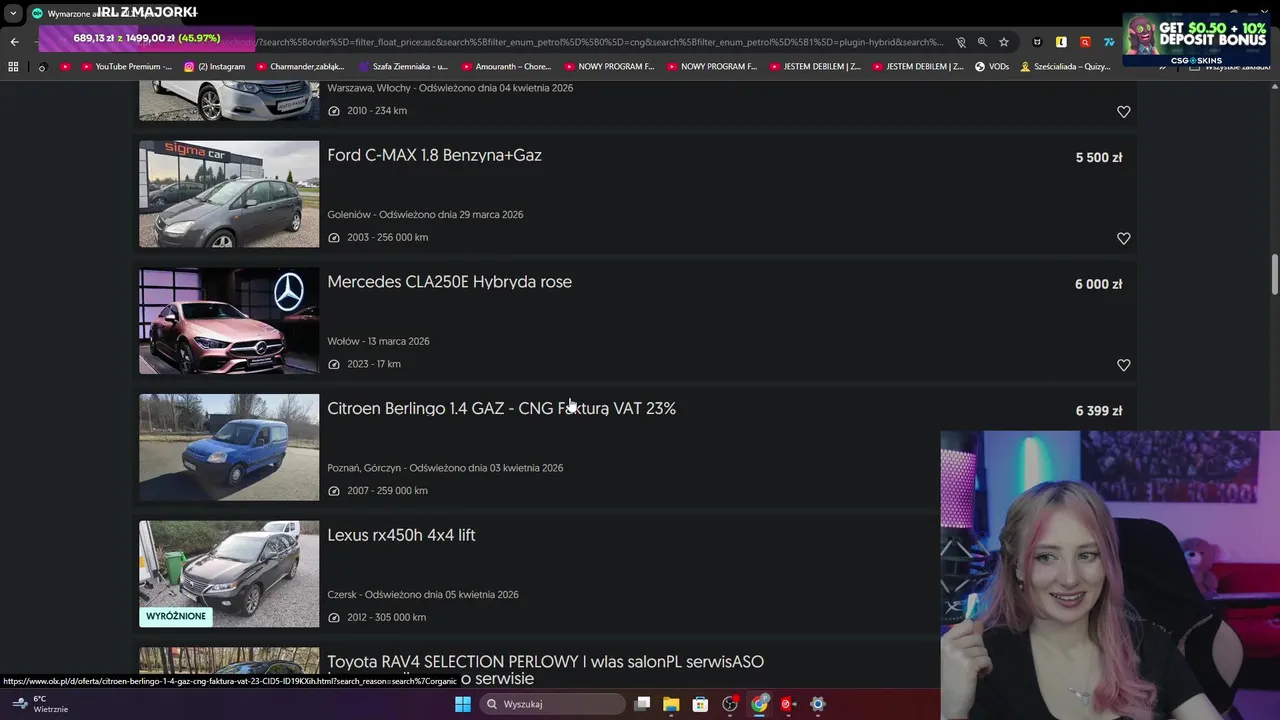Screen dimensions: 1280x720
Task: Open the YouTube Premium bookmark
Action: click(x=125, y=66)
